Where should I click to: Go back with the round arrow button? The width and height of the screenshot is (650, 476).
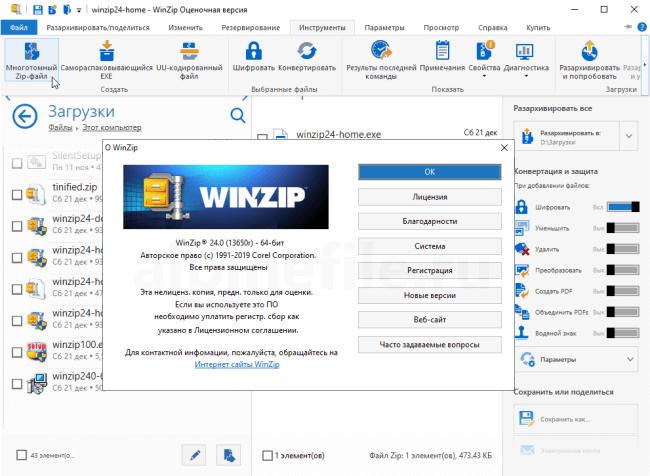click(x=25, y=116)
